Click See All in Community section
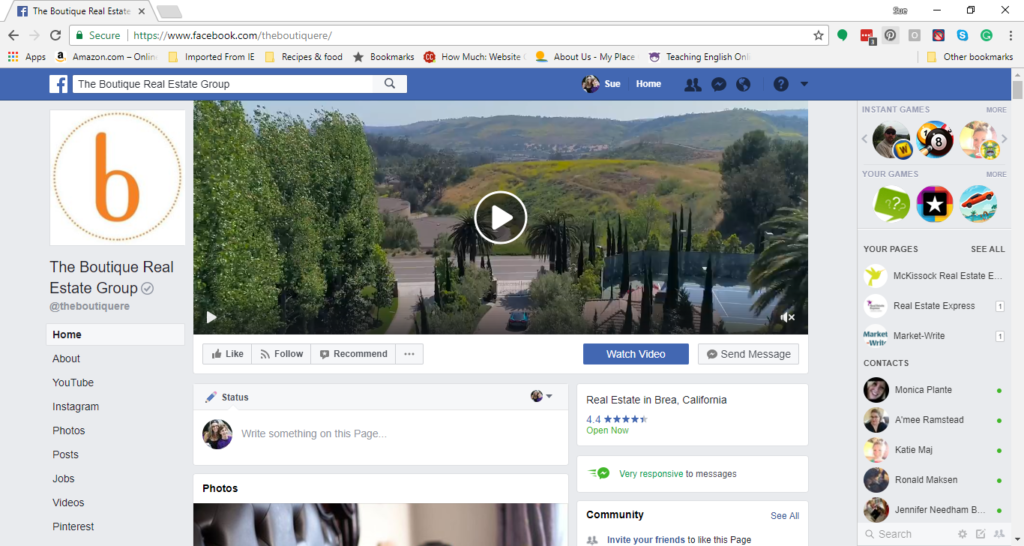Viewport: 1024px width, 546px height. pyautogui.click(x=784, y=516)
